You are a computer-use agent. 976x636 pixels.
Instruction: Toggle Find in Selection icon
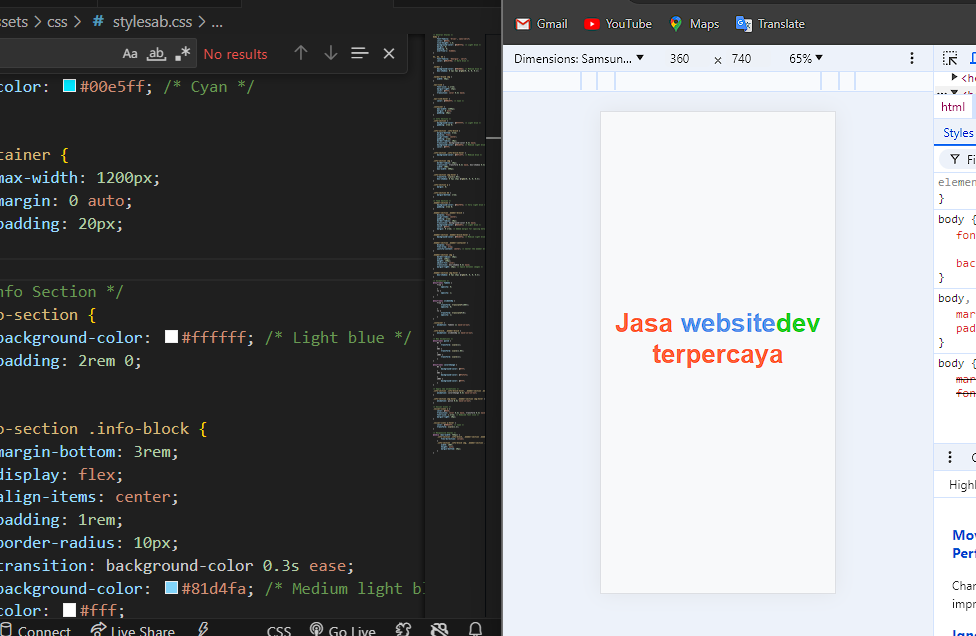[x=360, y=53]
